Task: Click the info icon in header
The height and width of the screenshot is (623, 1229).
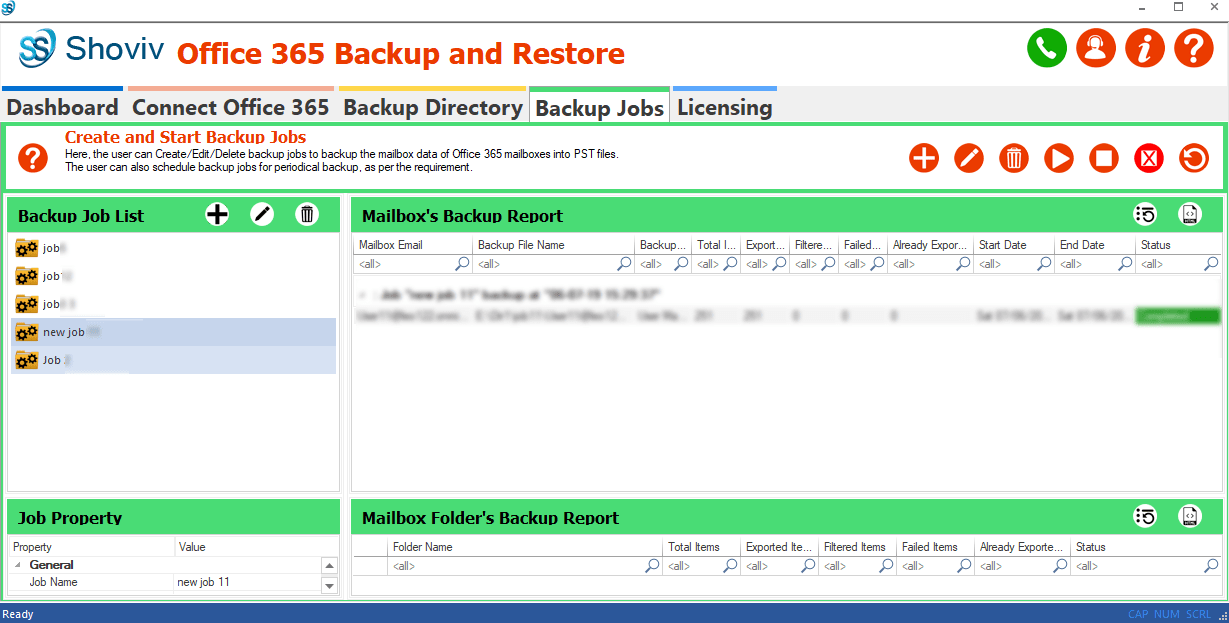Action: click(x=1145, y=49)
